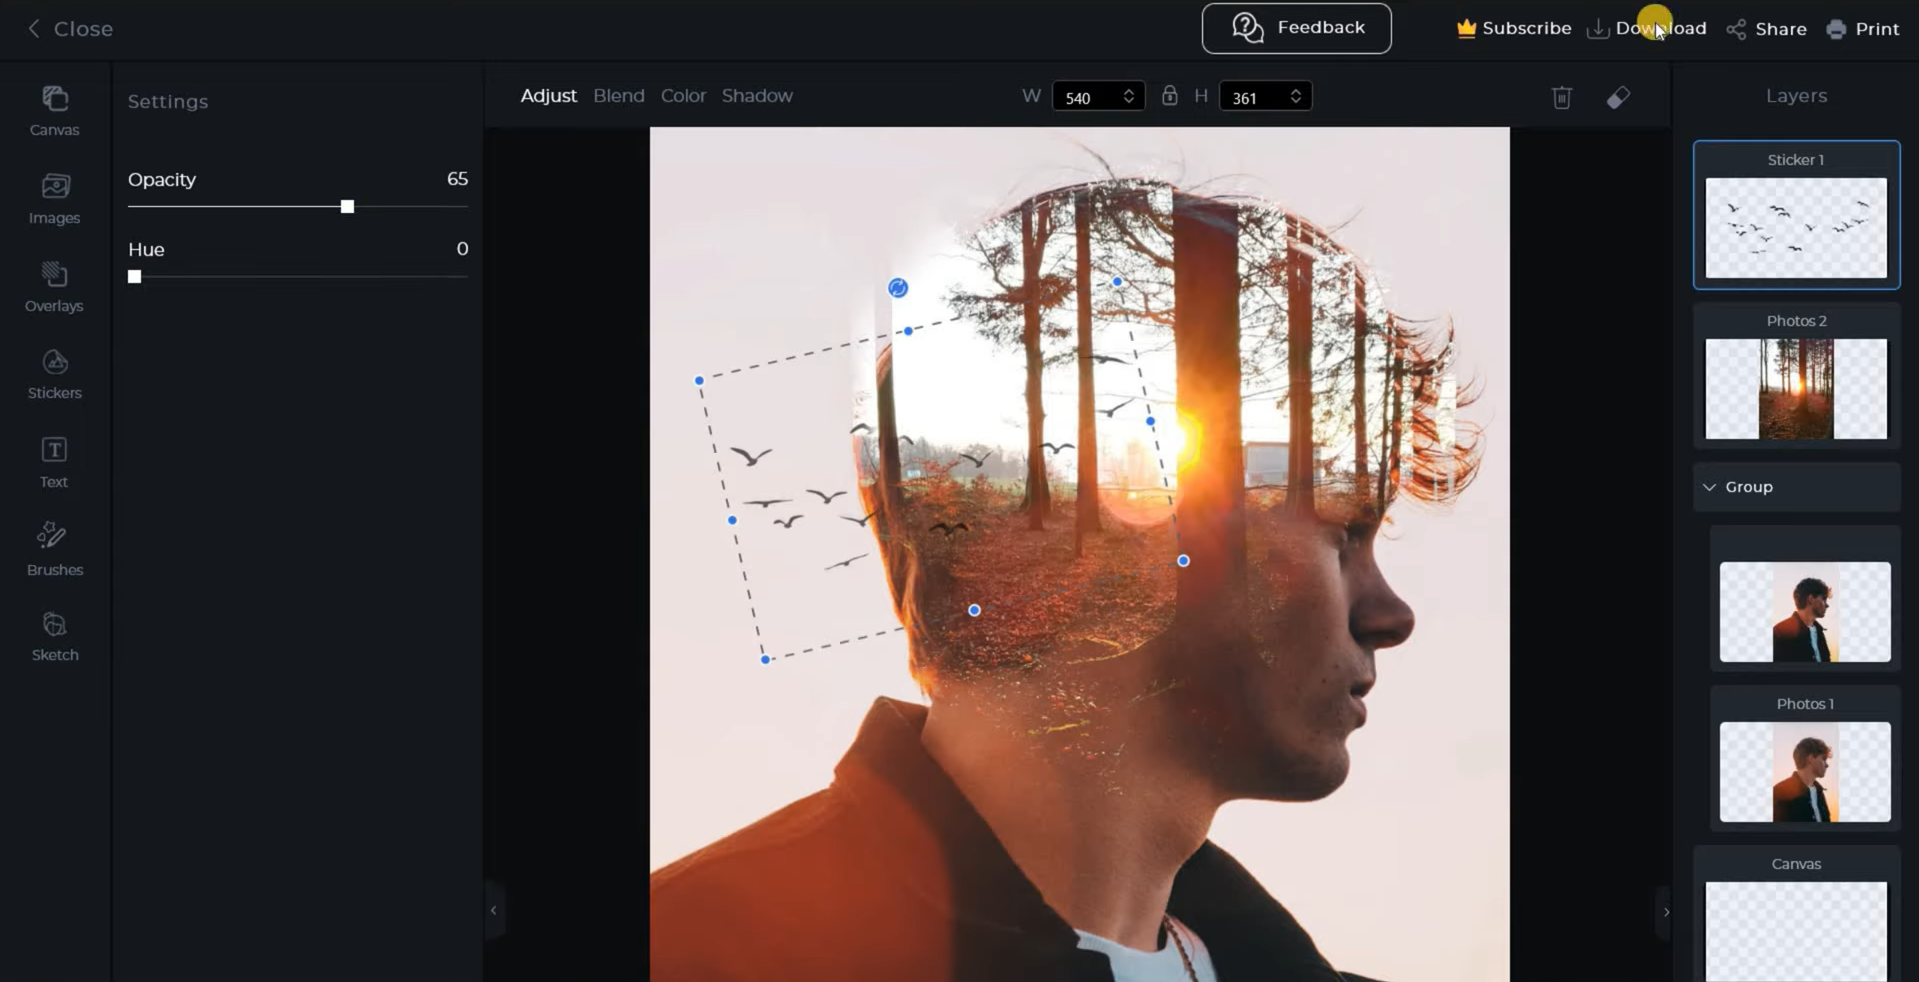
Task: Click the Feedback button
Action: pyautogui.click(x=1296, y=28)
